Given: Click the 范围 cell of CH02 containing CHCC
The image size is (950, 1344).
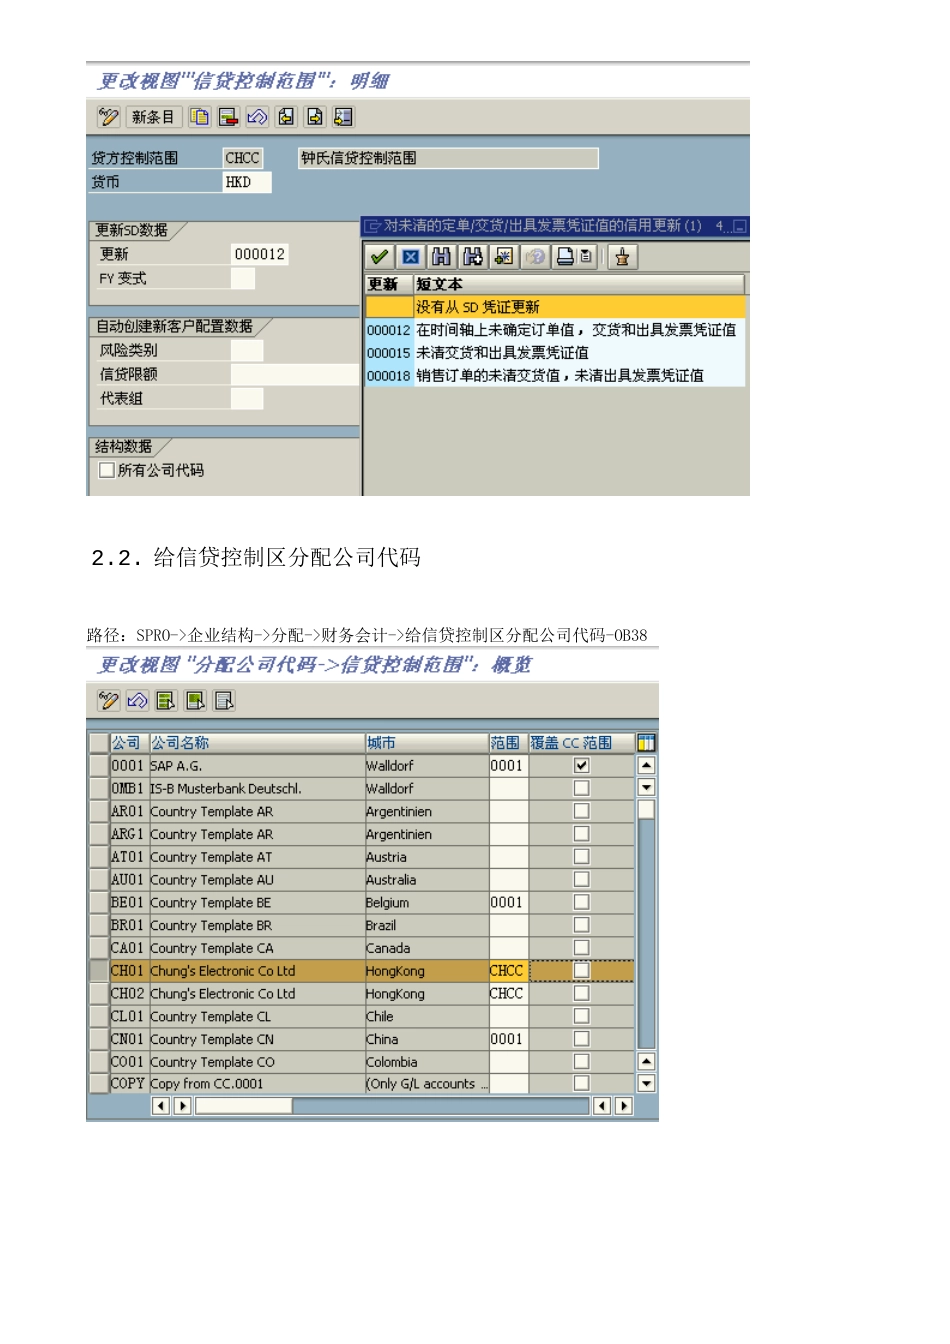Looking at the screenshot, I should 508,994.
